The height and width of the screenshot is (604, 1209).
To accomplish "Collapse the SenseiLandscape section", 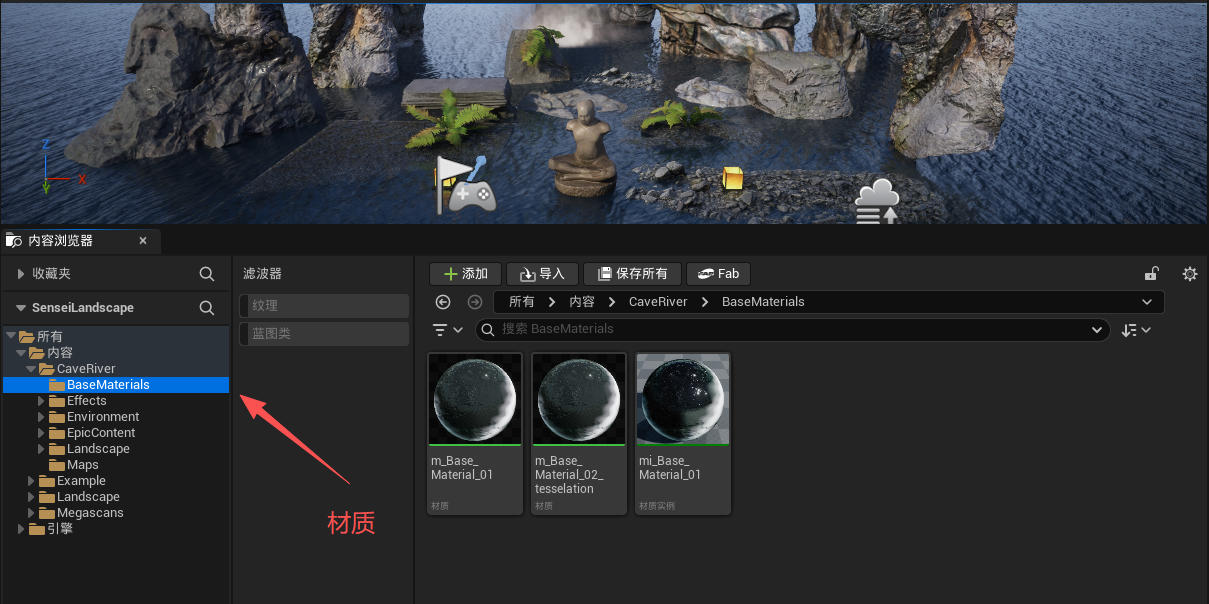I will (21, 307).
